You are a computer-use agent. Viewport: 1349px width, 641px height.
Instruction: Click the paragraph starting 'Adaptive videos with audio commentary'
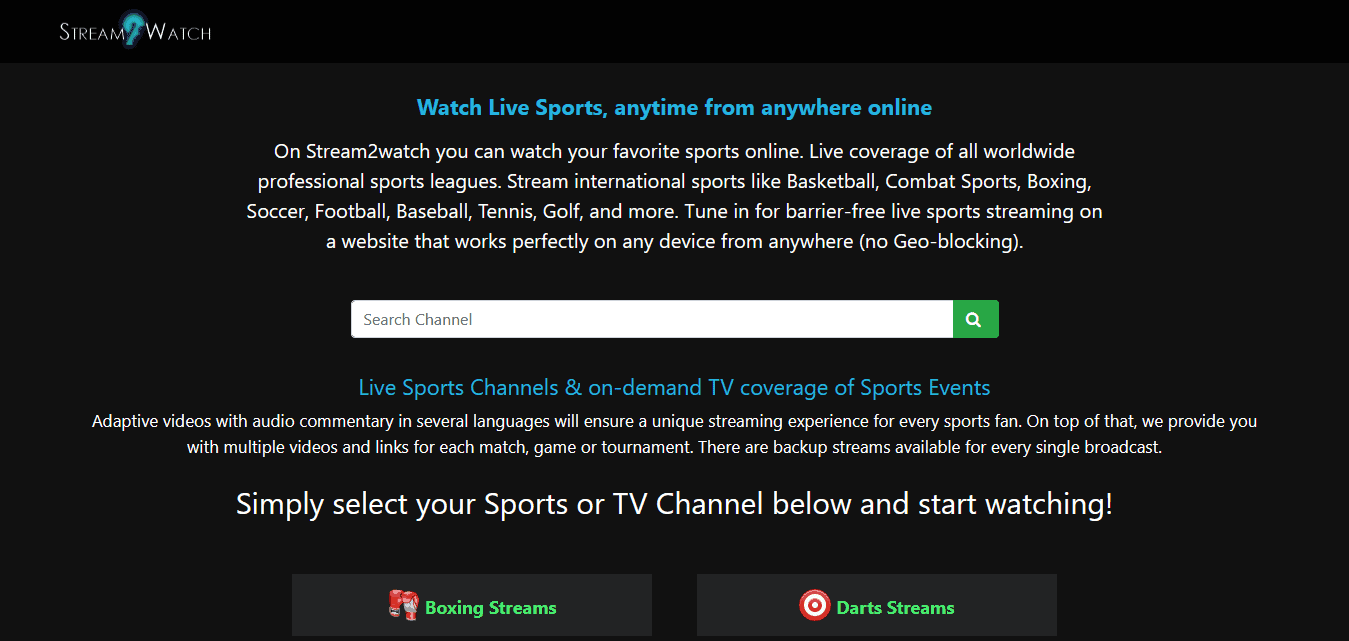(x=674, y=434)
